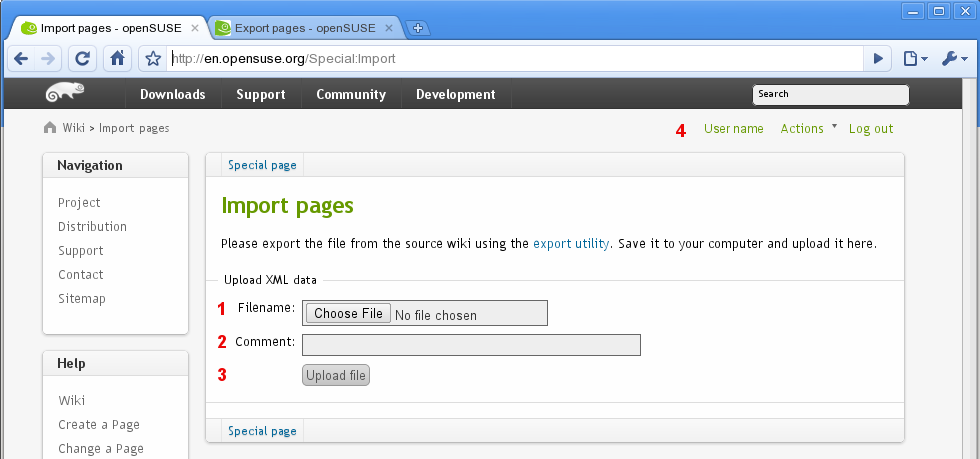Click the Go arrow beside the address bar

878,59
